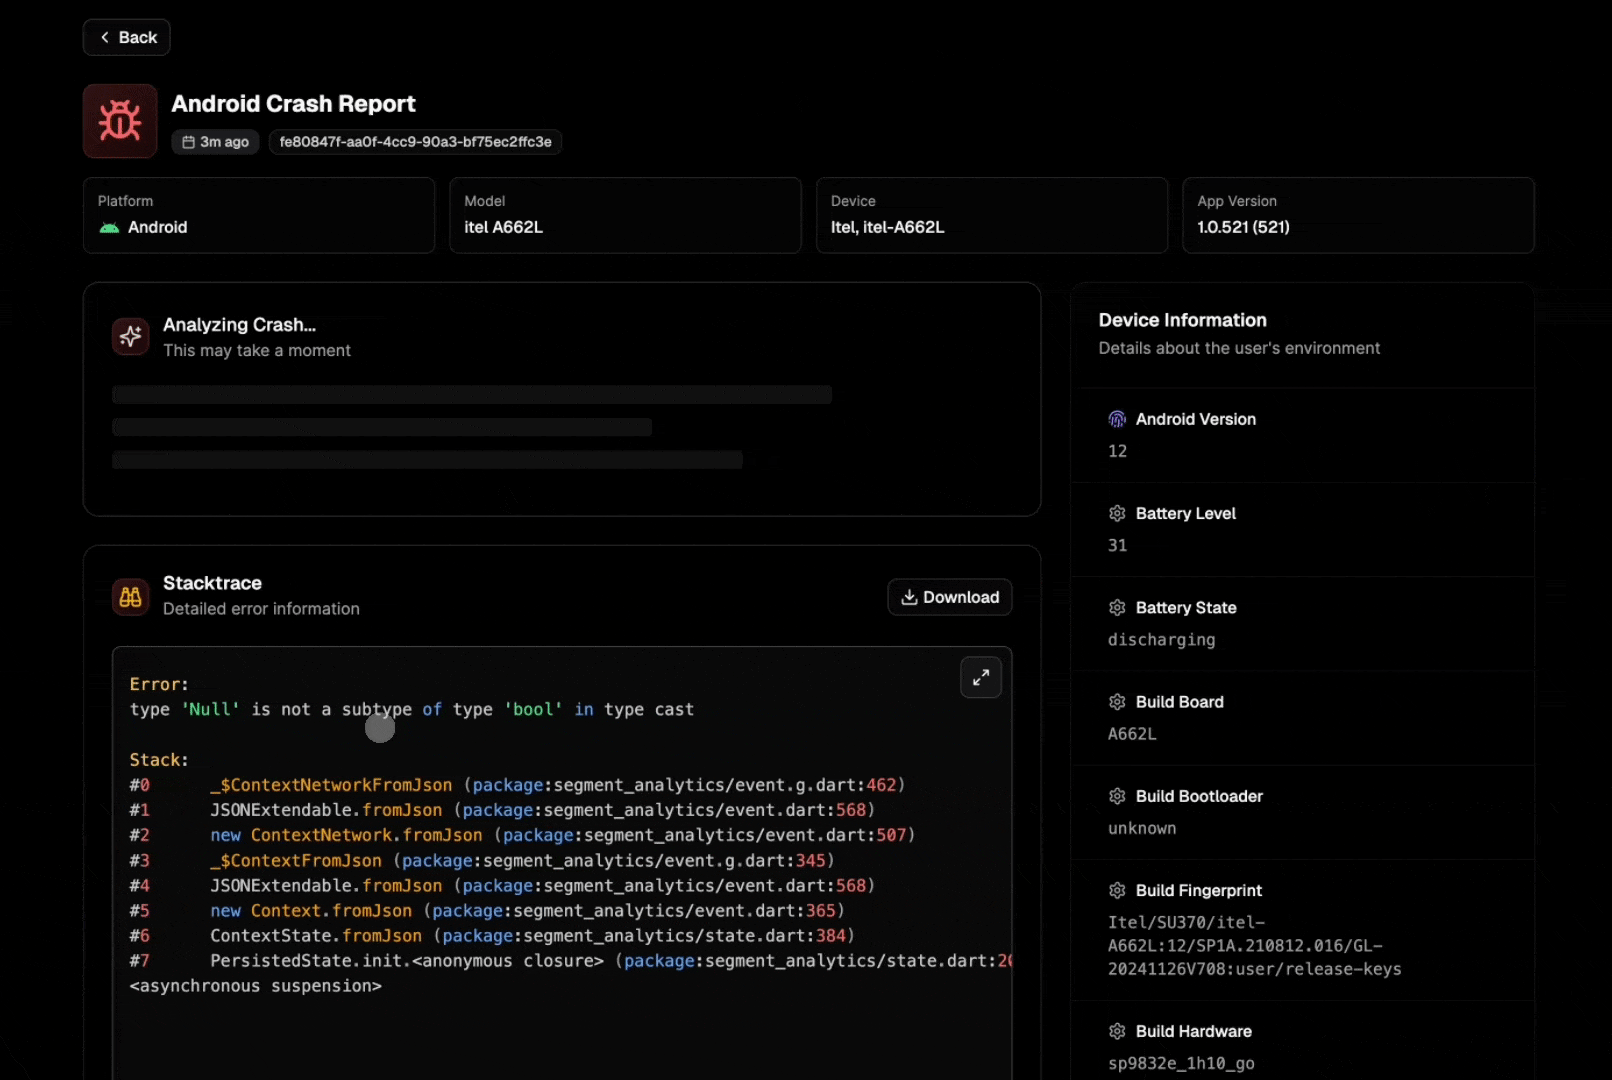Click stack frame #0 event.g.dart:462 line

click(556, 785)
